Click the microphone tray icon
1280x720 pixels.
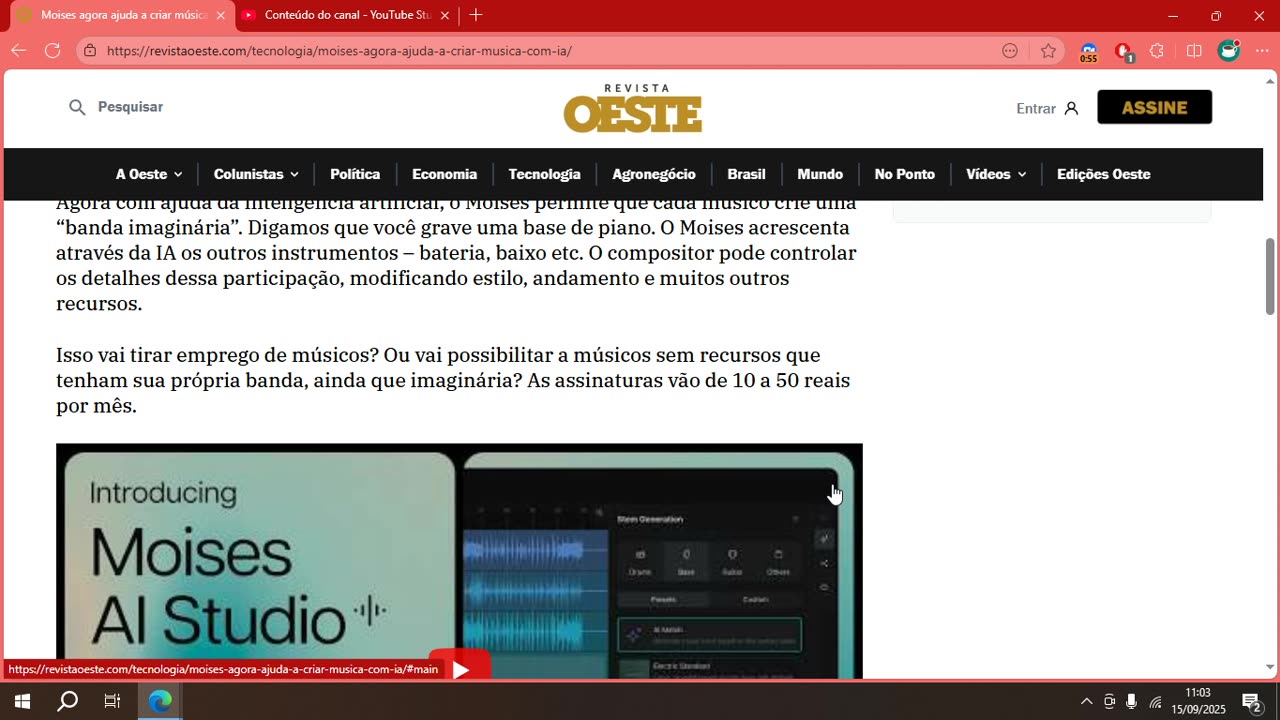tap(1131, 701)
